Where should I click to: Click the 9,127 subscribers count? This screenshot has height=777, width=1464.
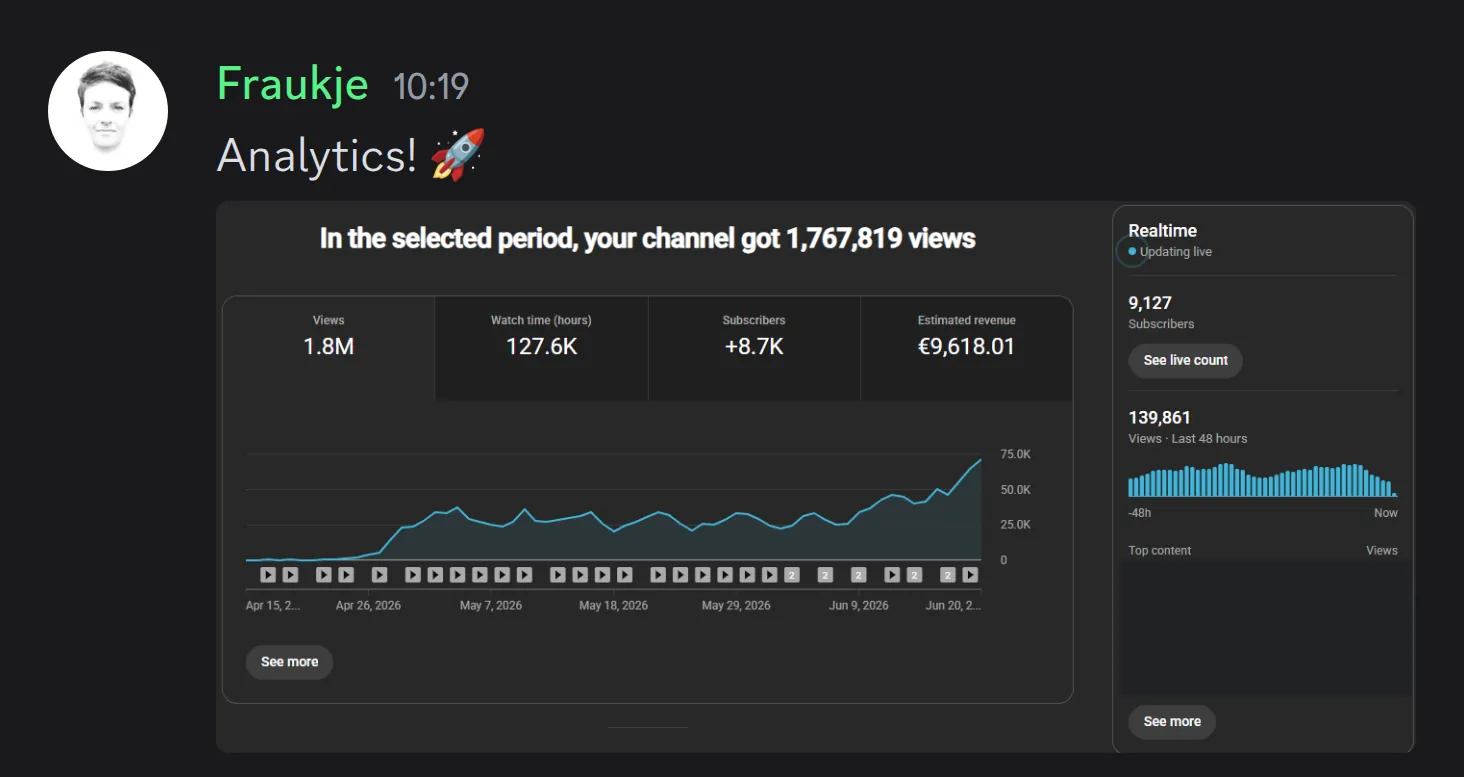click(1150, 303)
